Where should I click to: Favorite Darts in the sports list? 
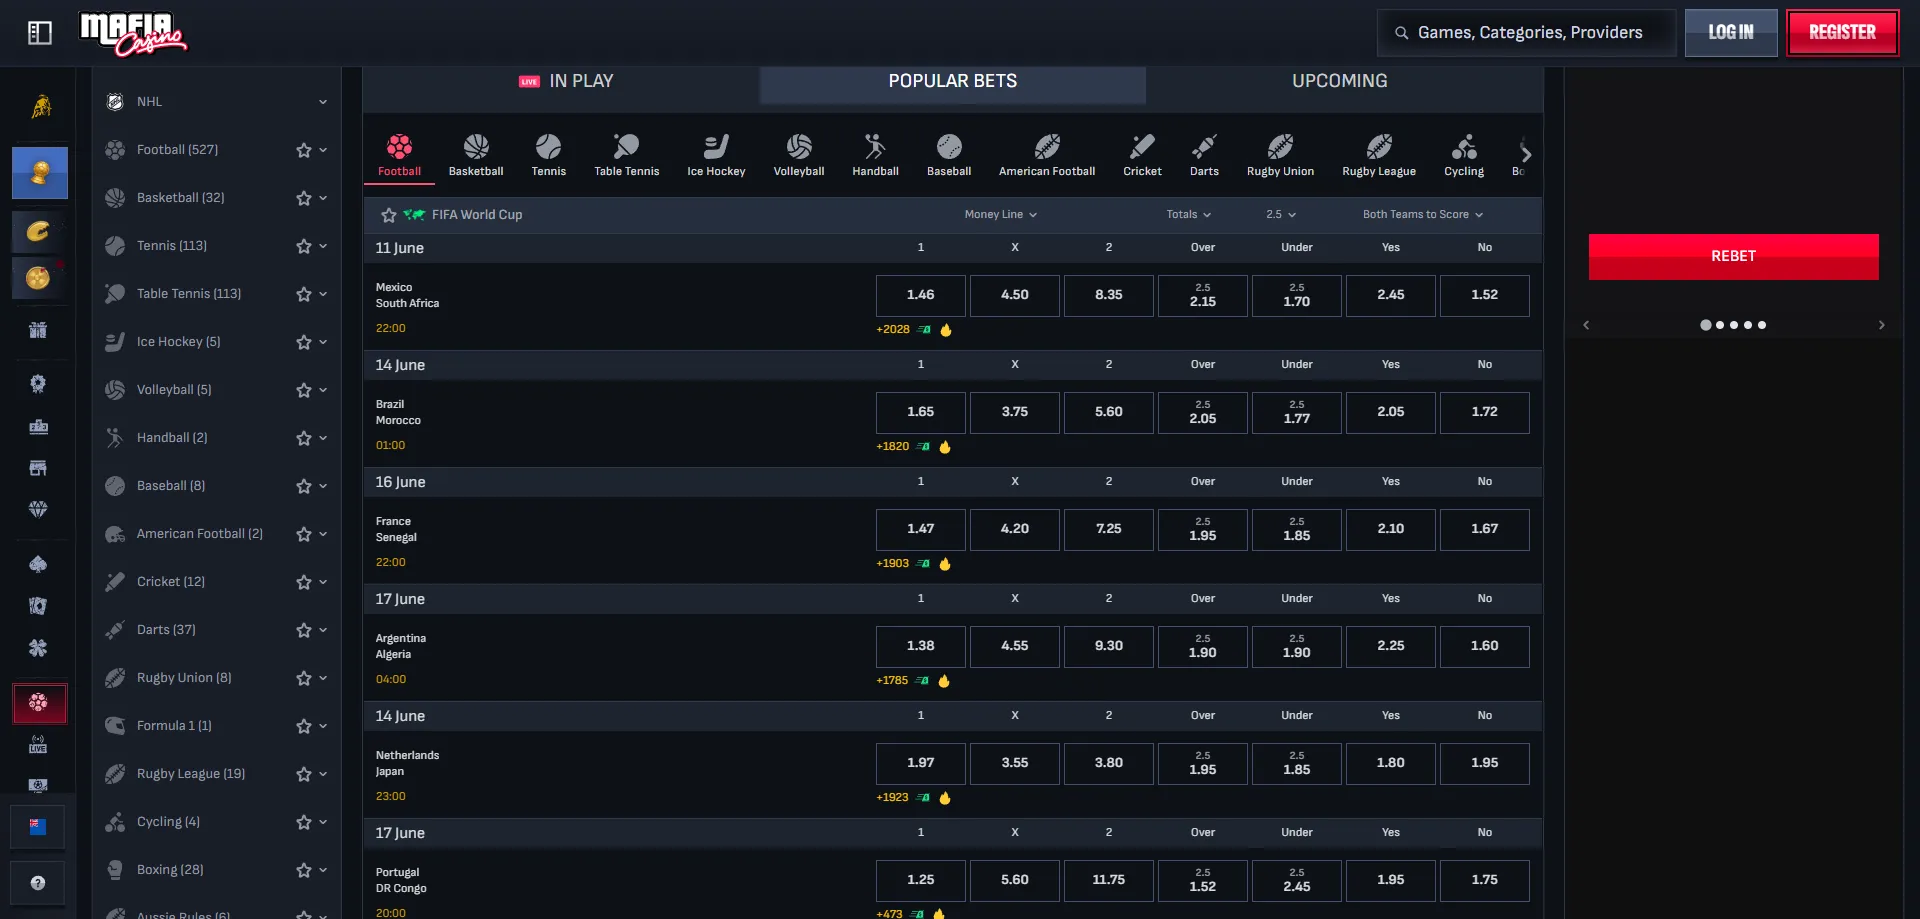click(304, 630)
